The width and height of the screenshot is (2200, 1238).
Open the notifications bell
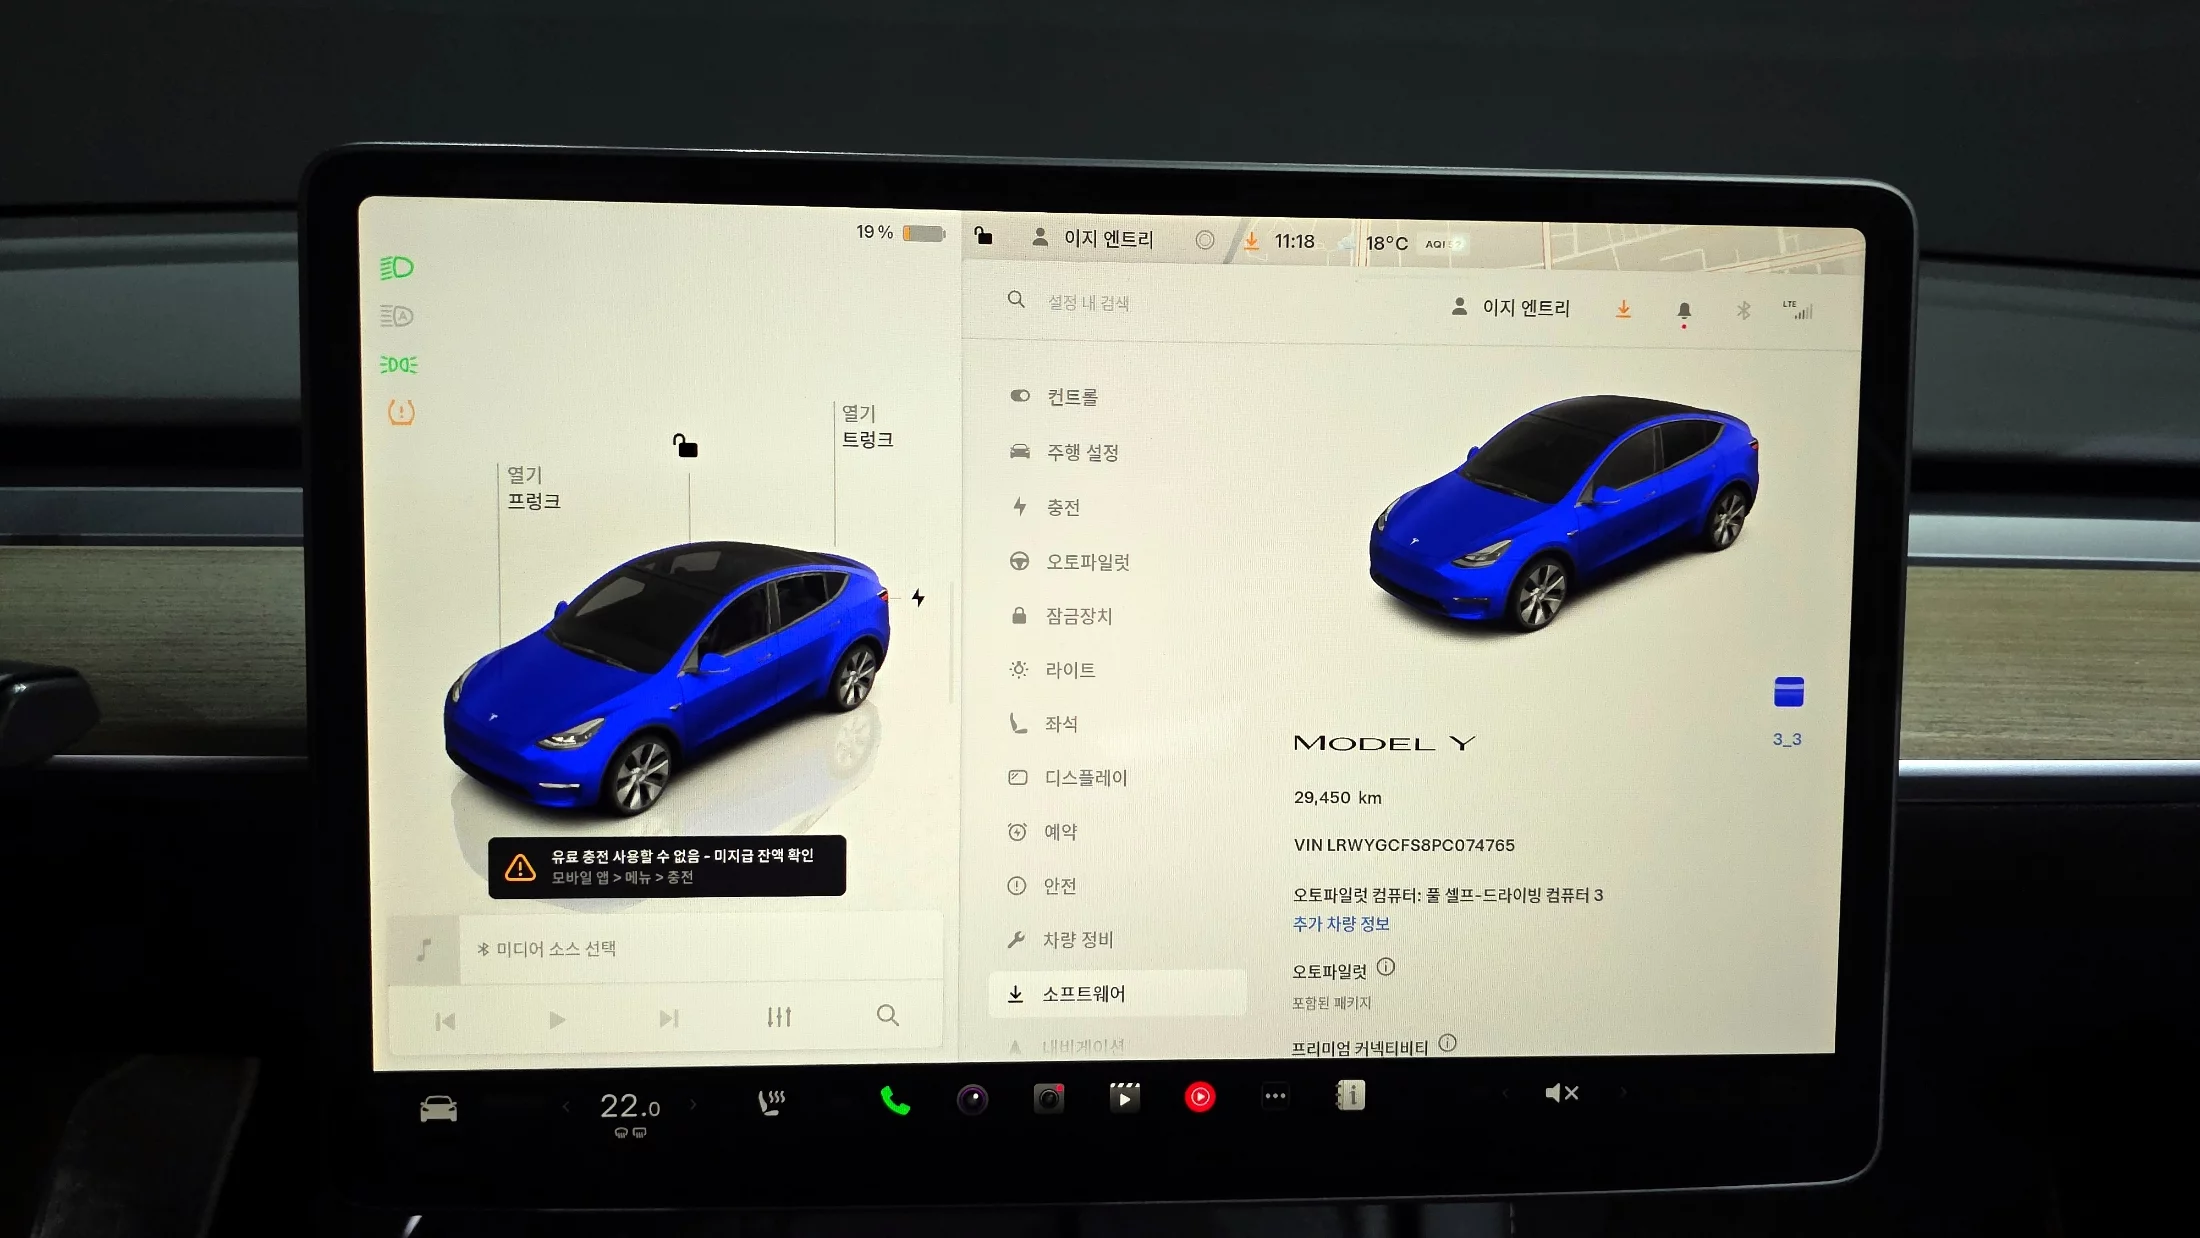pyautogui.click(x=1684, y=311)
